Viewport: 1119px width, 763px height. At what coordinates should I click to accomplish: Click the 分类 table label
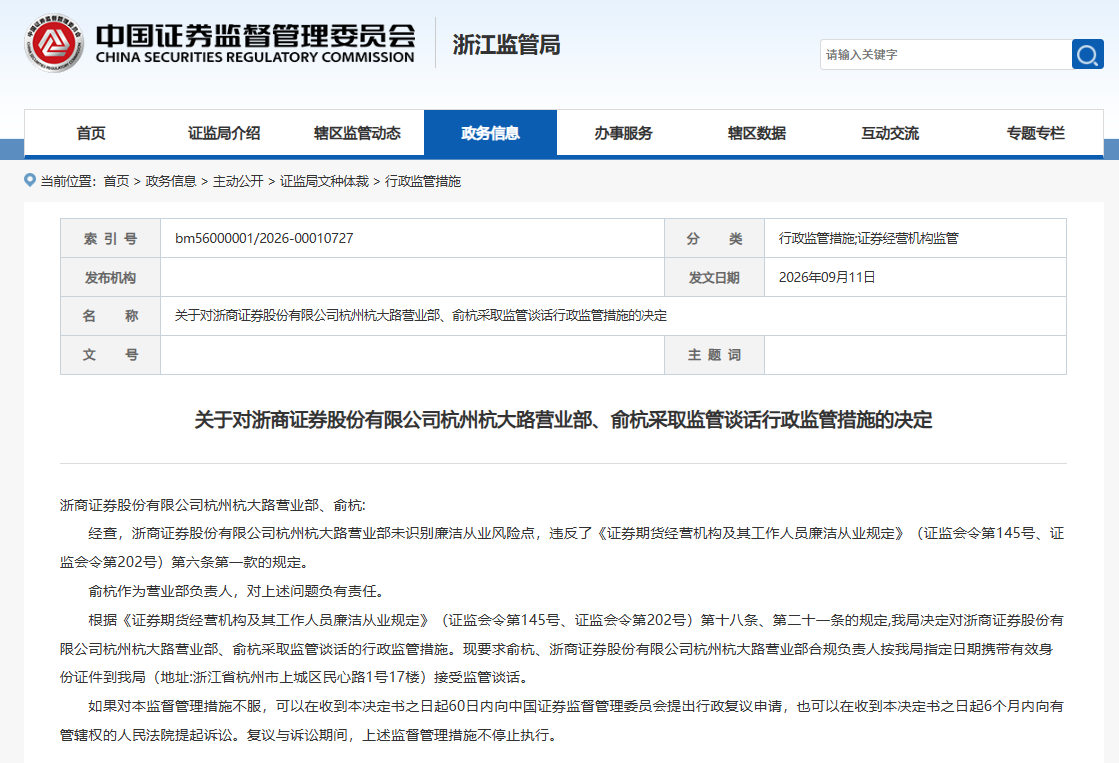[714, 238]
